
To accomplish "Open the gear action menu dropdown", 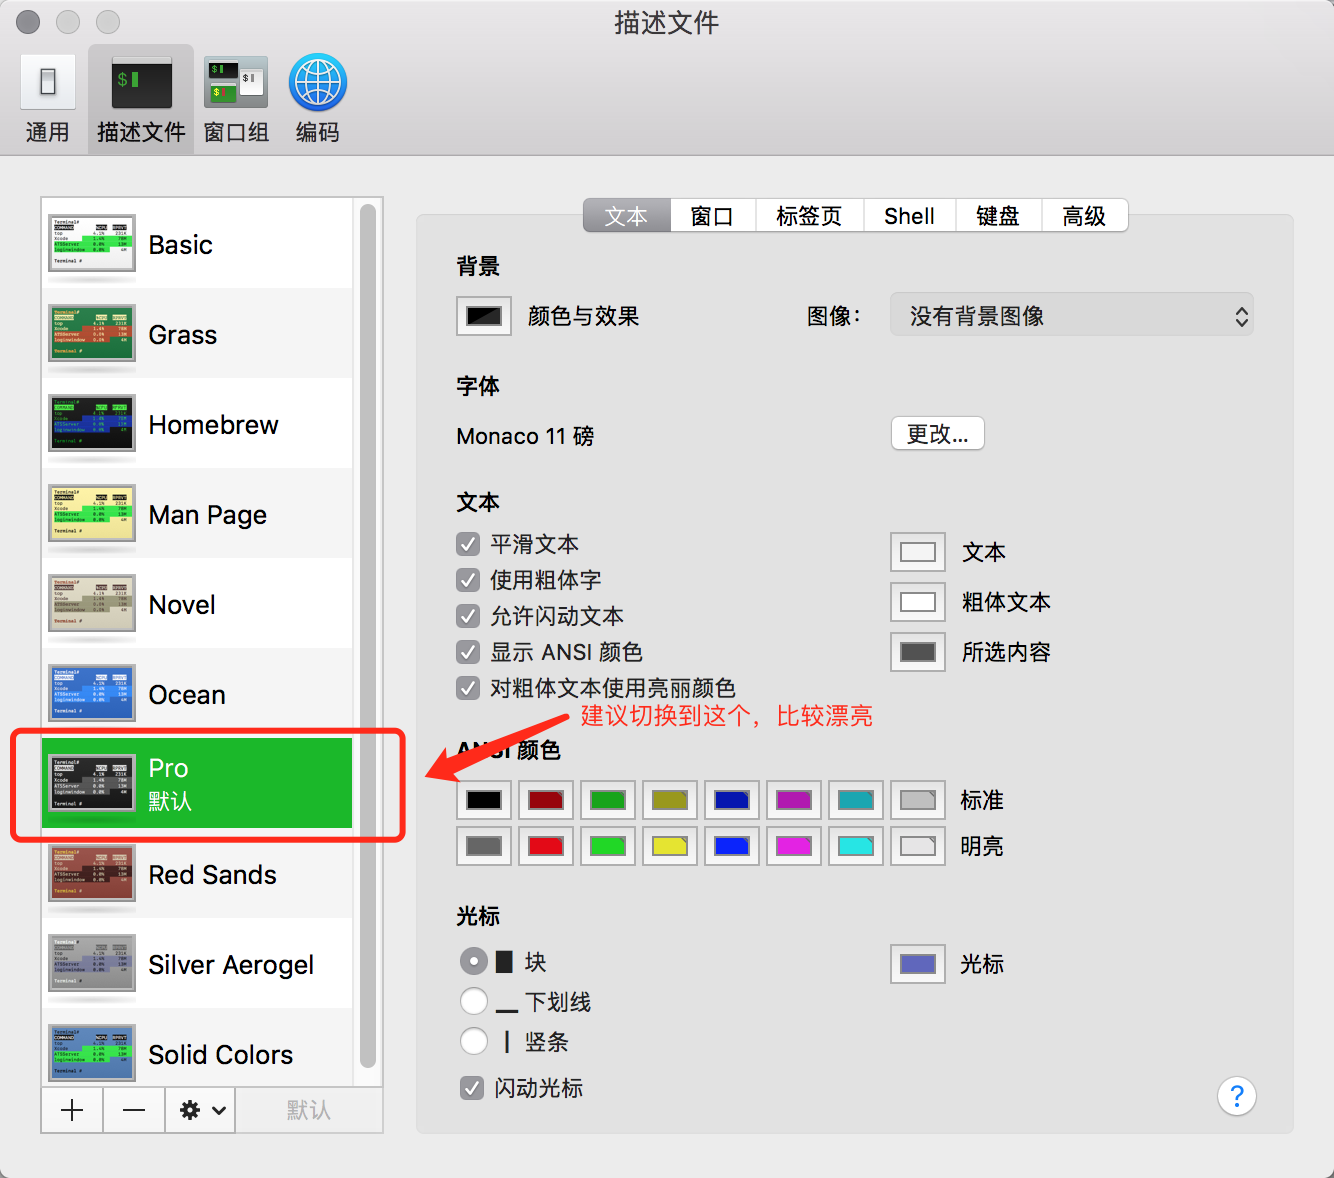I will click(x=202, y=1110).
